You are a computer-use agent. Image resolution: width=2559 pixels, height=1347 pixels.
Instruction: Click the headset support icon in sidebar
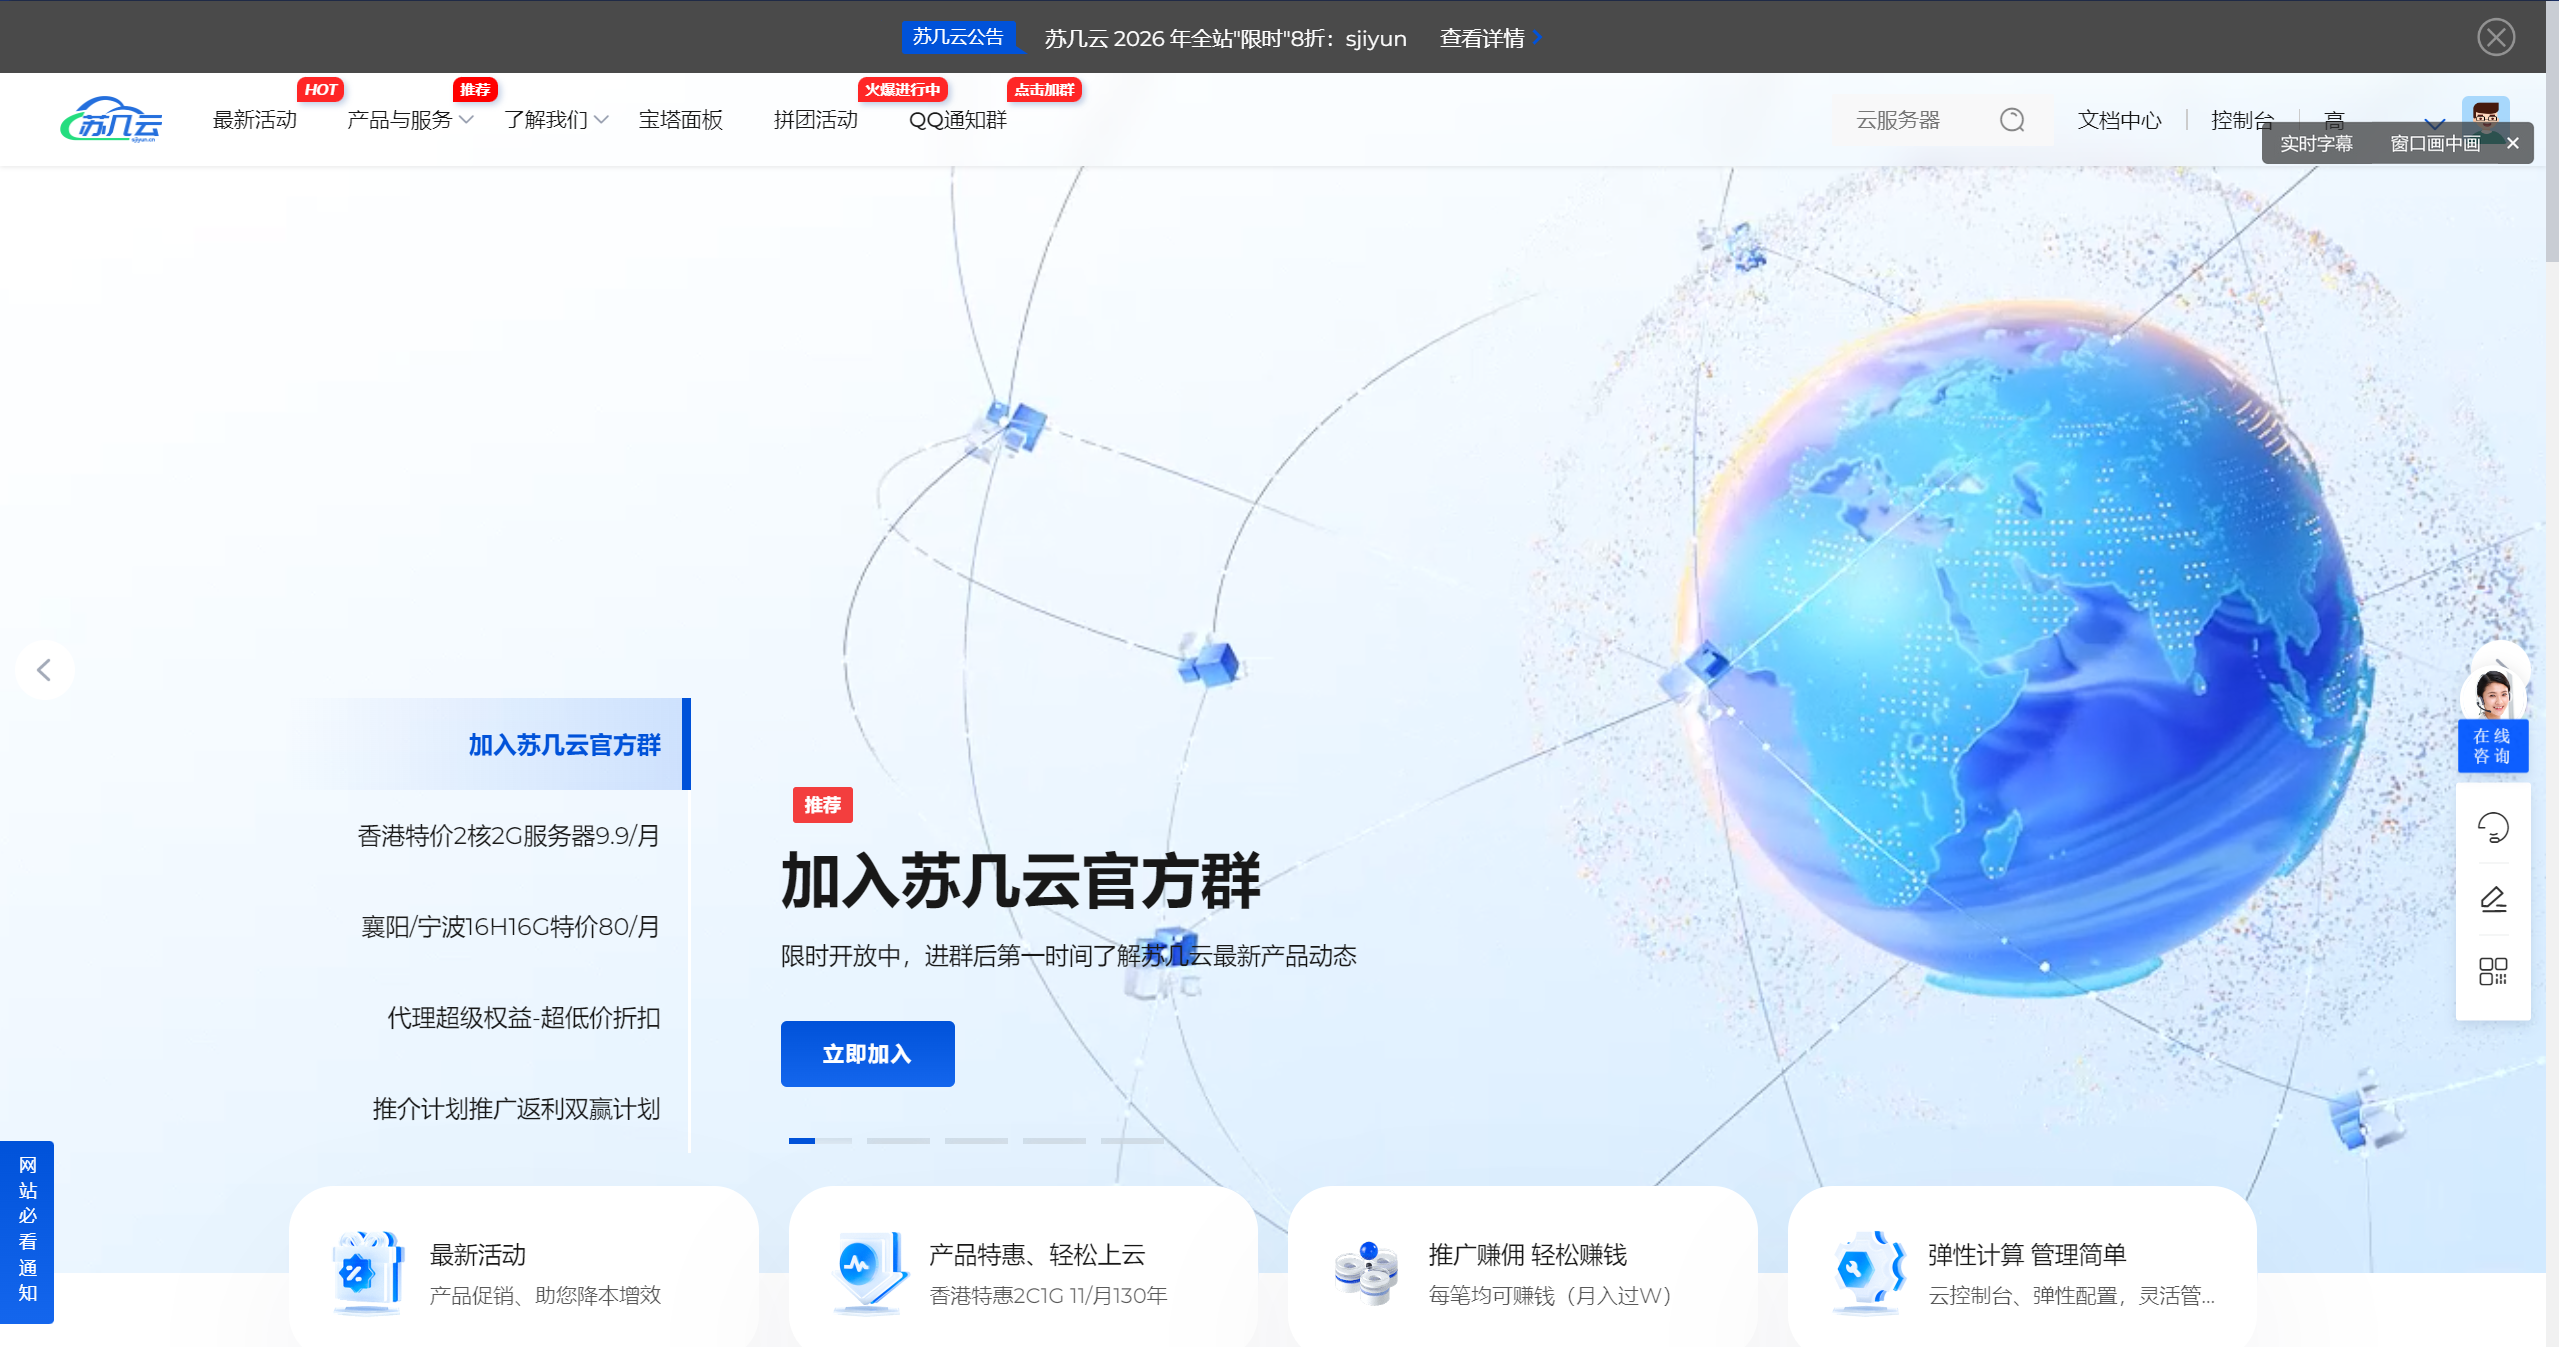[x=2492, y=828]
